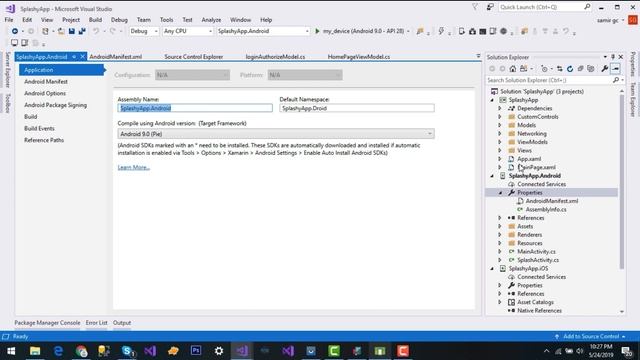Switch to the HomePageViewModel.cs tab
Screen dimensions: 640x360
click(x=359, y=57)
